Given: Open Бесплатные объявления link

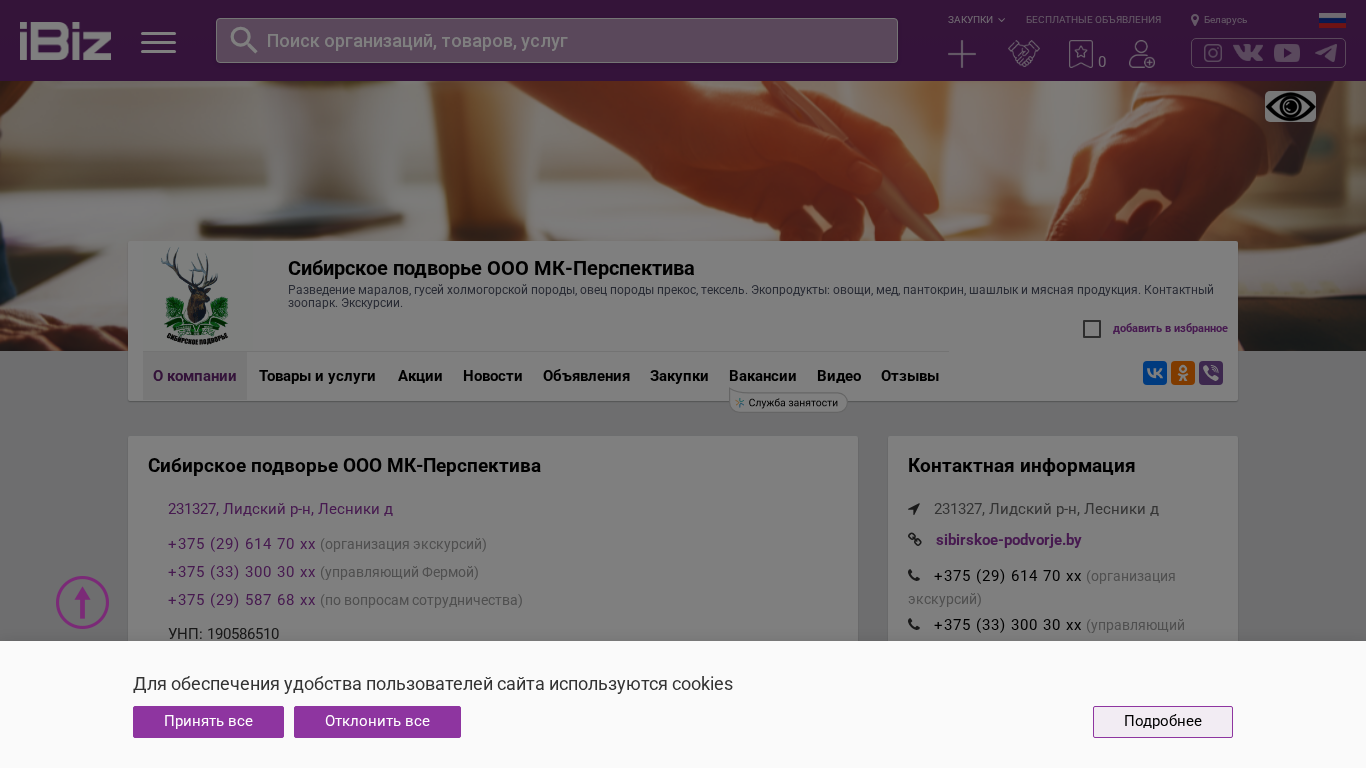Looking at the screenshot, I should 1093,20.
